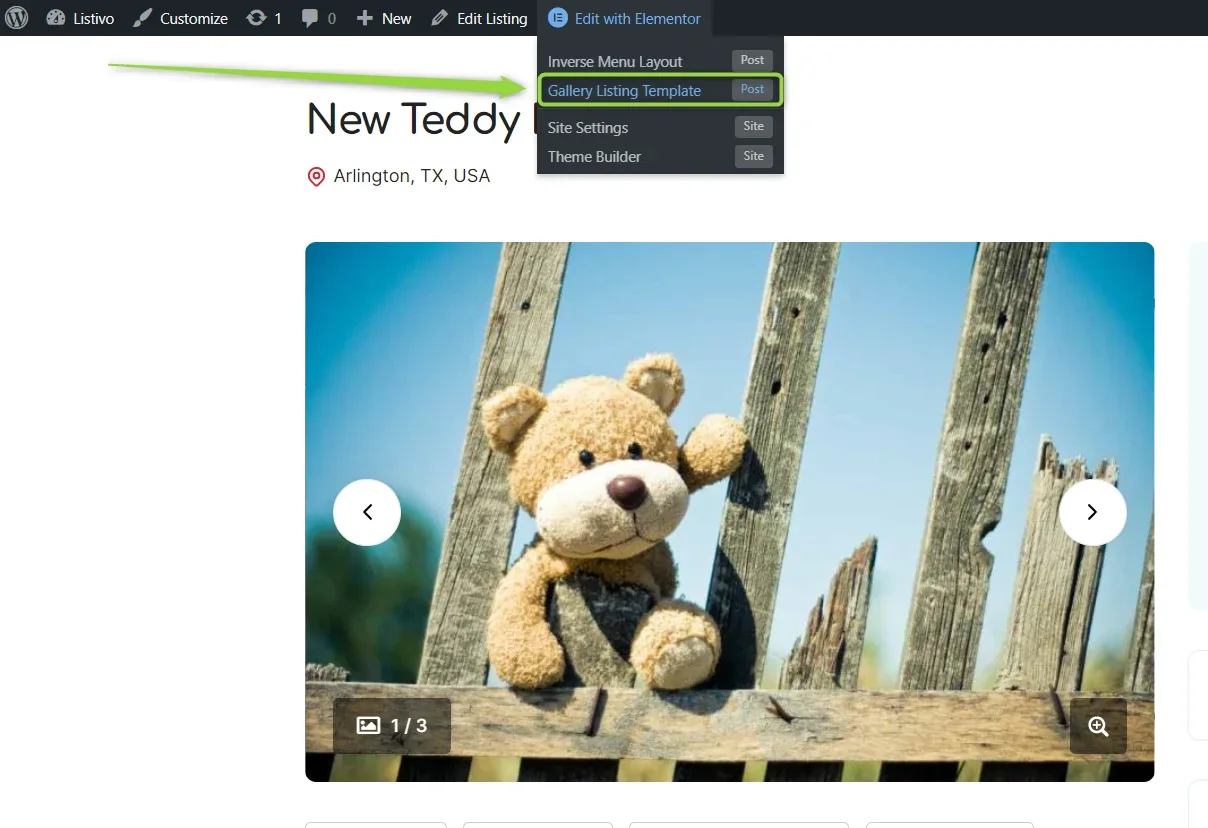Click the plus icon beside New

click(x=365, y=18)
